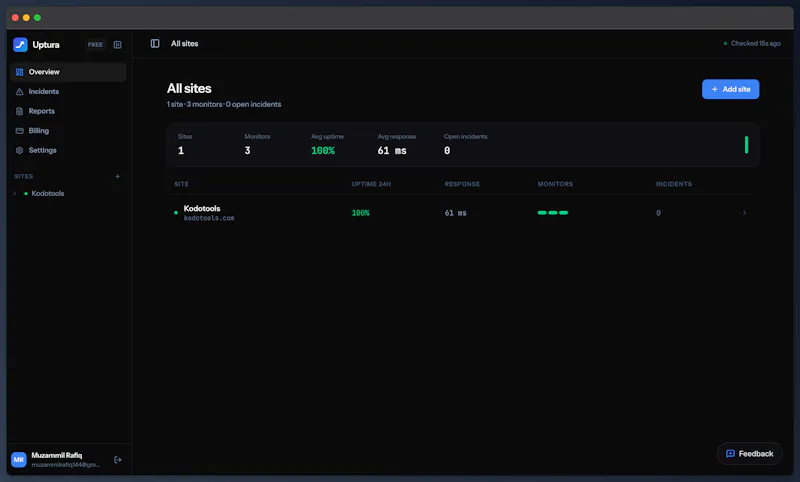Expand Kodotools tree item chevron in sidebar

tap(15, 194)
